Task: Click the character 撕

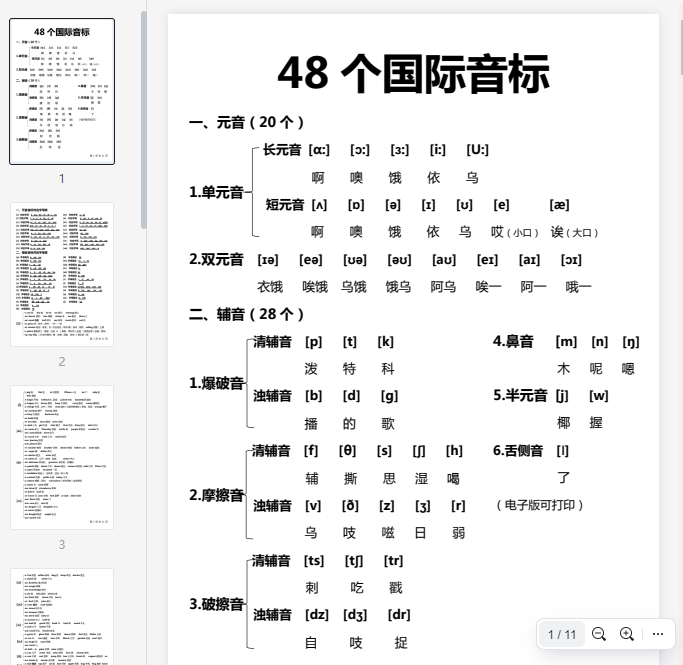Action: click(x=350, y=479)
